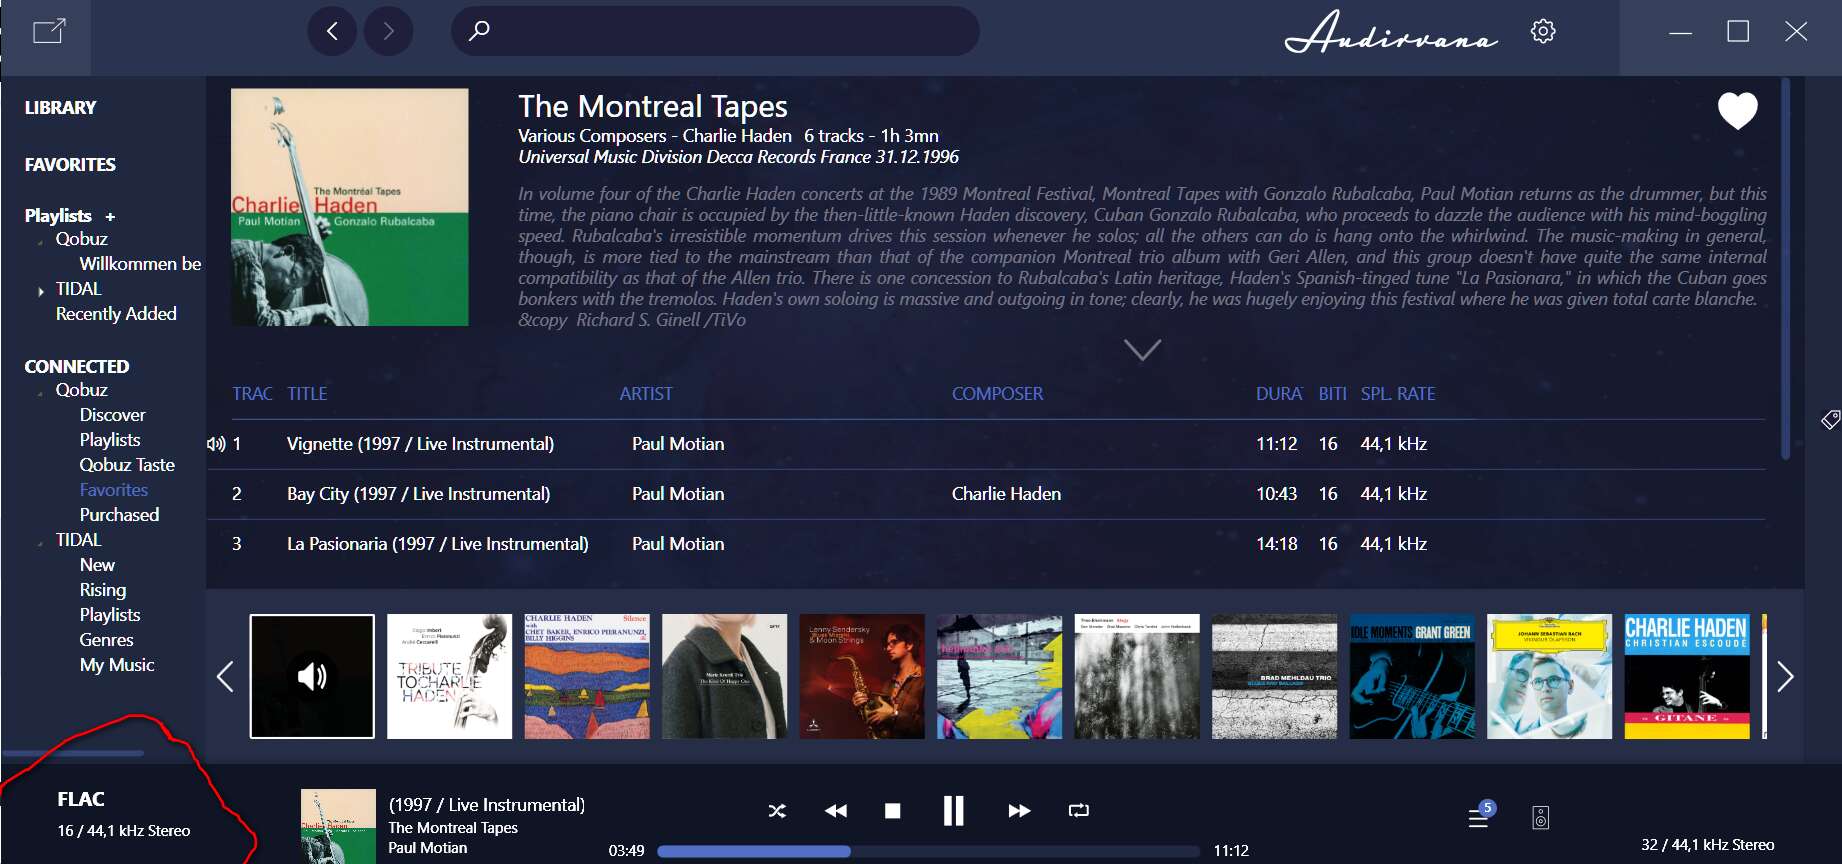Stop playback
This screenshot has width=1842, height=864.
tap(893, 811)
